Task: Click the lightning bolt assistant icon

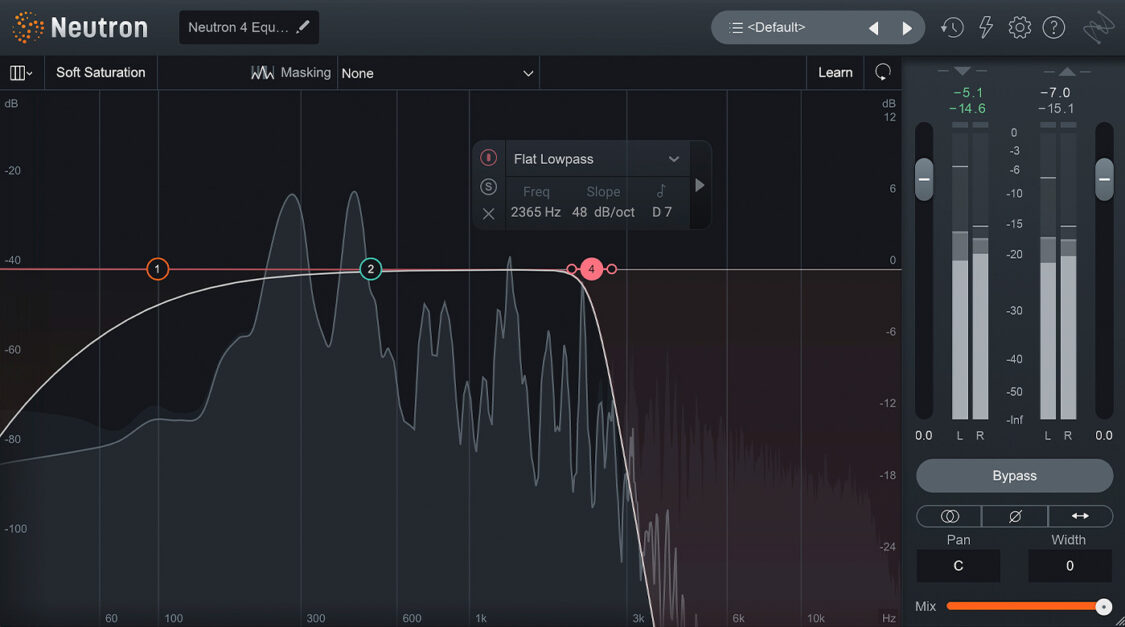Action: (x=985, y=27)
